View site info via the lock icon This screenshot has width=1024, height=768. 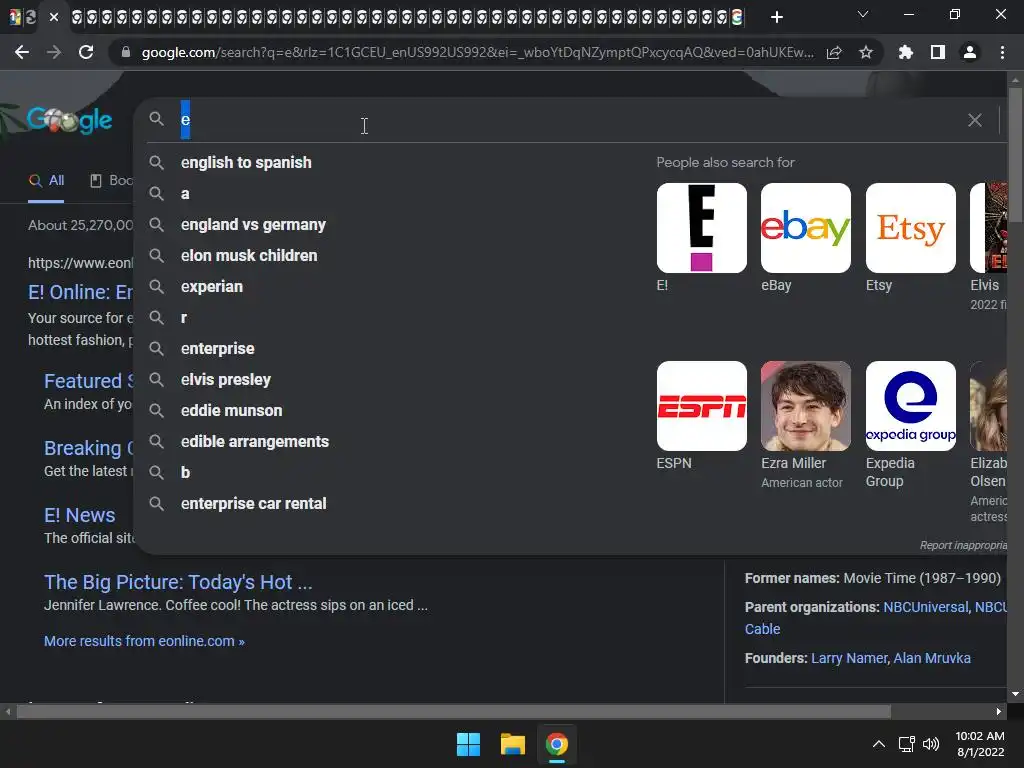pyautogui.click(x=125, y=52)
